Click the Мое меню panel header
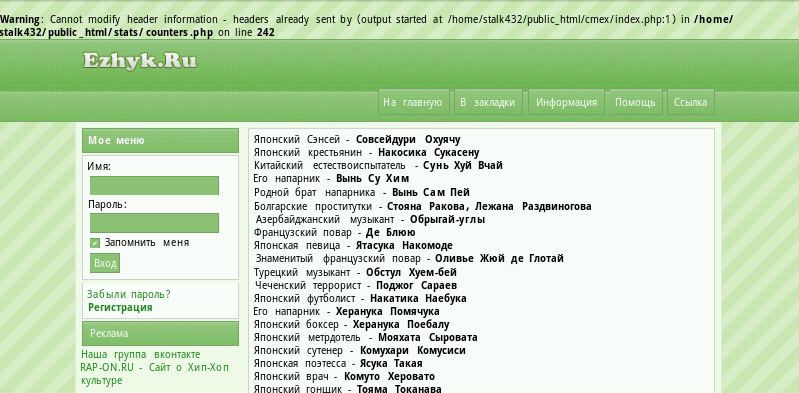Image resolution: width=799 pixels, height=393 pixels. click(x=161, y=141)
